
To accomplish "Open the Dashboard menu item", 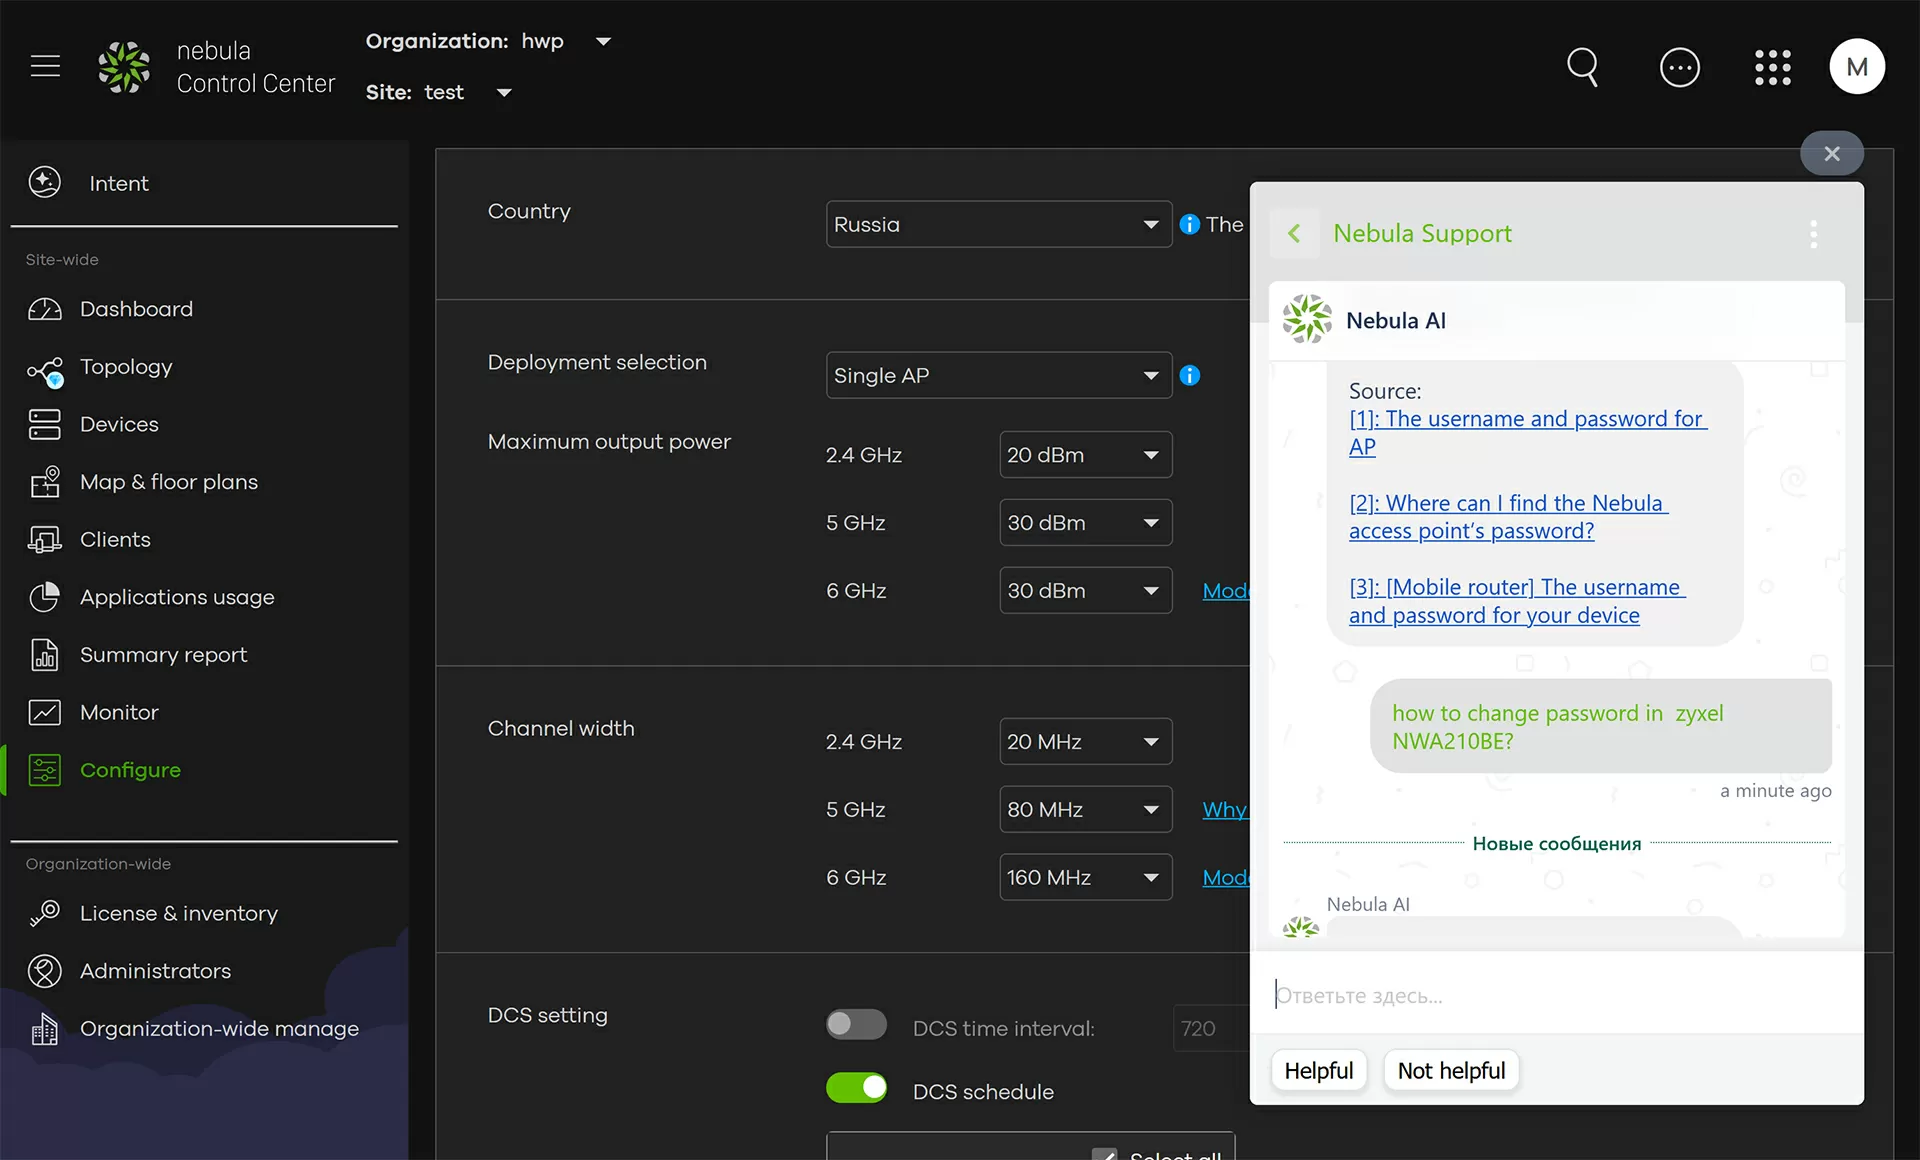I will click(136, 309).
